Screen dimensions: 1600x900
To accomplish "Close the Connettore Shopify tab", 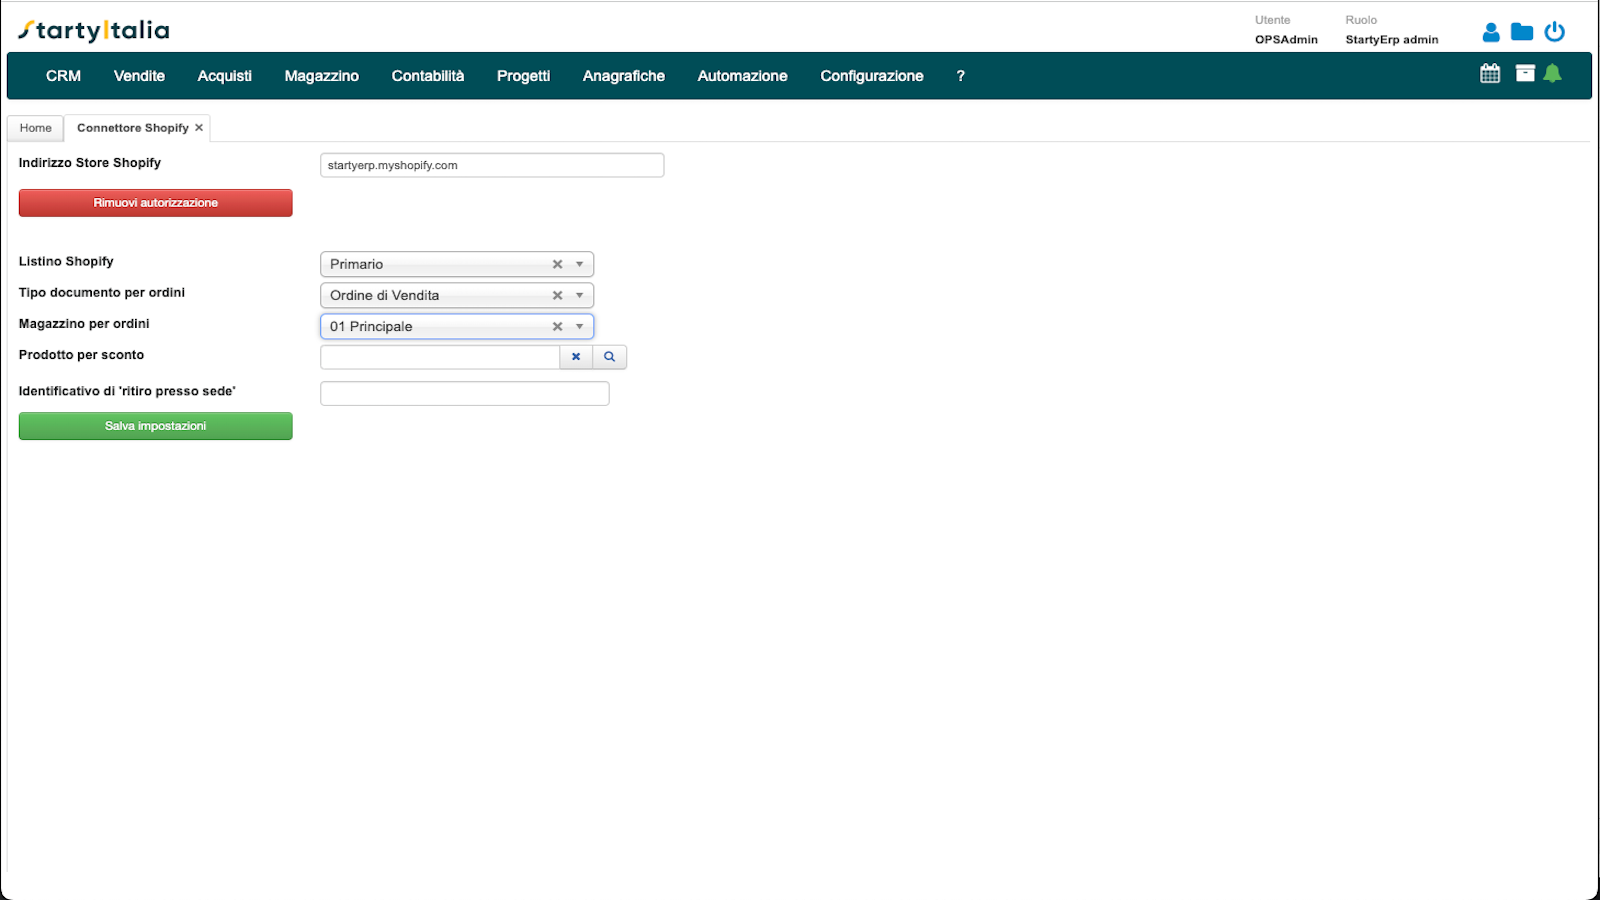I will point(199,128).
